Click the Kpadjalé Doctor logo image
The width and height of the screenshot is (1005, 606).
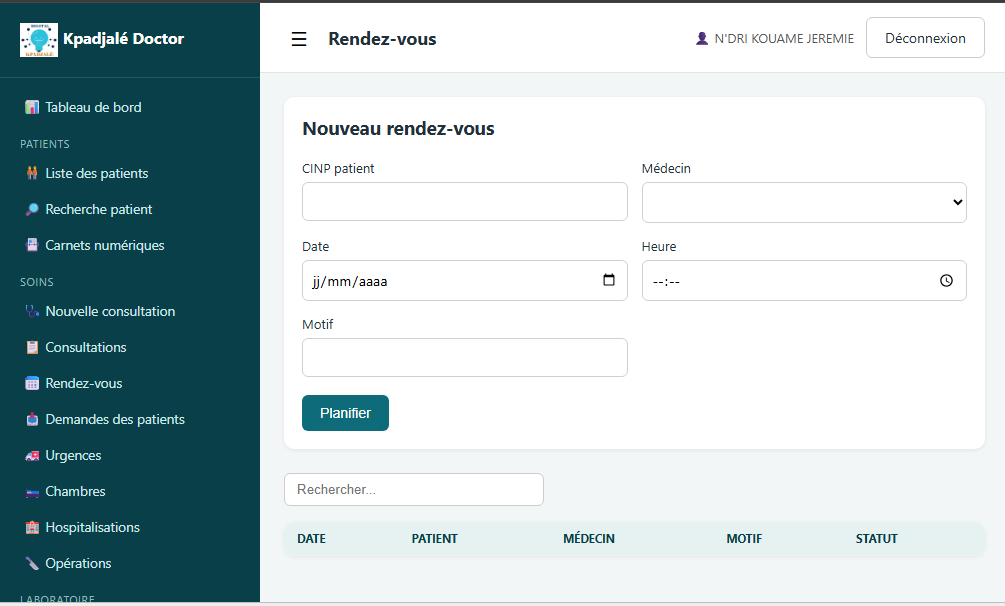tap(39, 40)
